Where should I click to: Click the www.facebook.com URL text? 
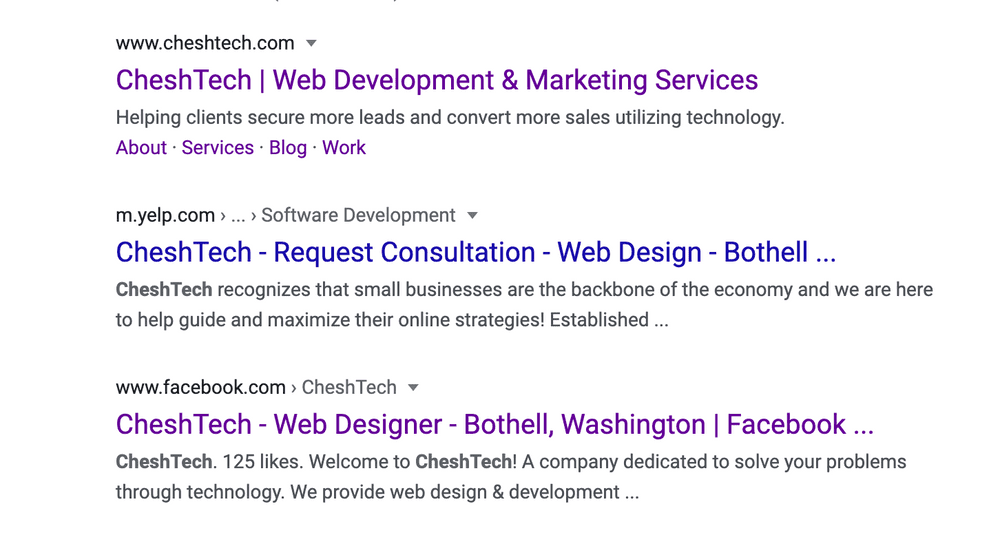click(x=200, y=387)
